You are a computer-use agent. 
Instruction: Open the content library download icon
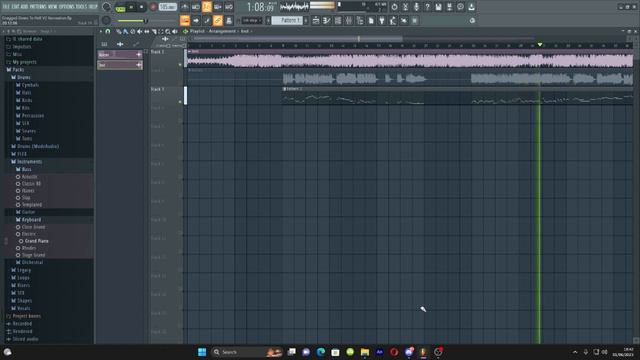tap(471, 7)
